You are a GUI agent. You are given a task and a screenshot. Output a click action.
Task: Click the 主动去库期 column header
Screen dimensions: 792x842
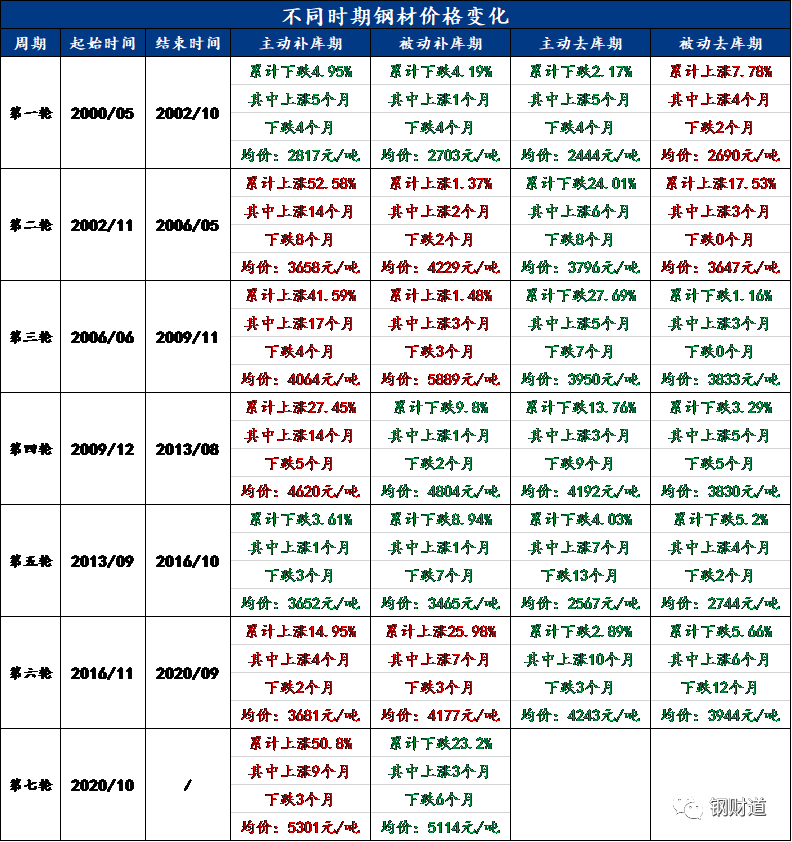point(580,44)
